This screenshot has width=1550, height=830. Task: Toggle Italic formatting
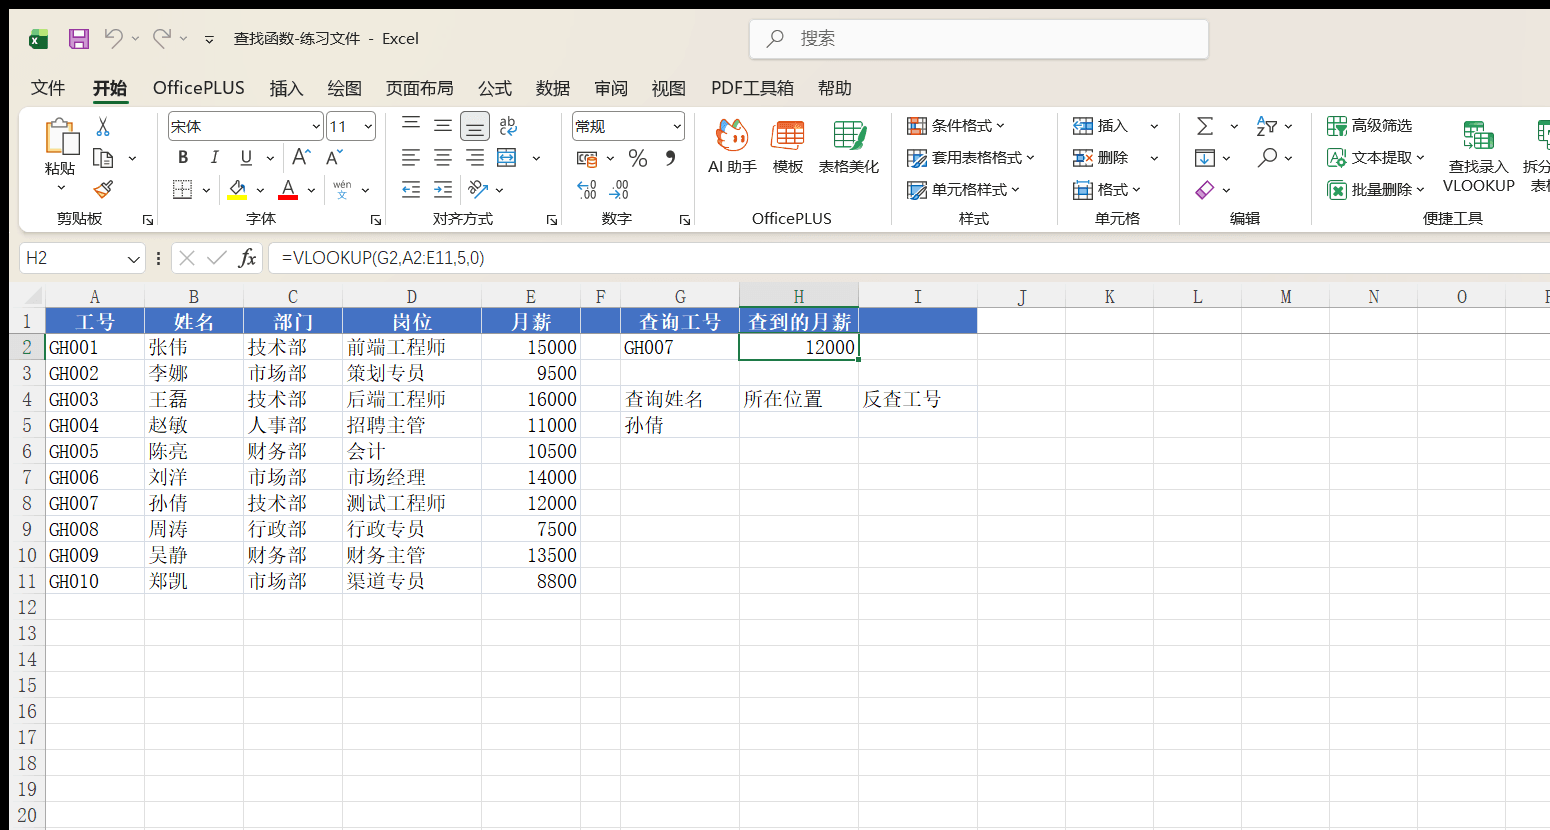click(214, 157)
